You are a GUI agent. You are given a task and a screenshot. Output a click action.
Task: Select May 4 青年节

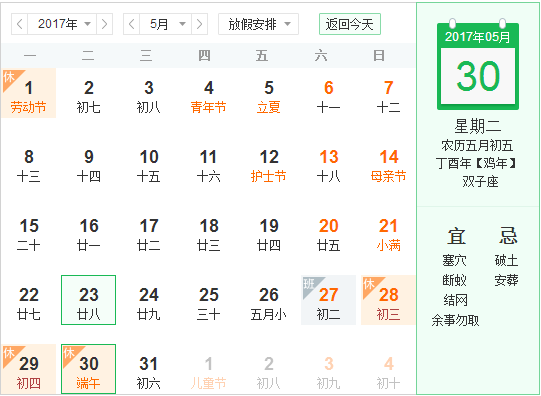(x=209, y=93)
